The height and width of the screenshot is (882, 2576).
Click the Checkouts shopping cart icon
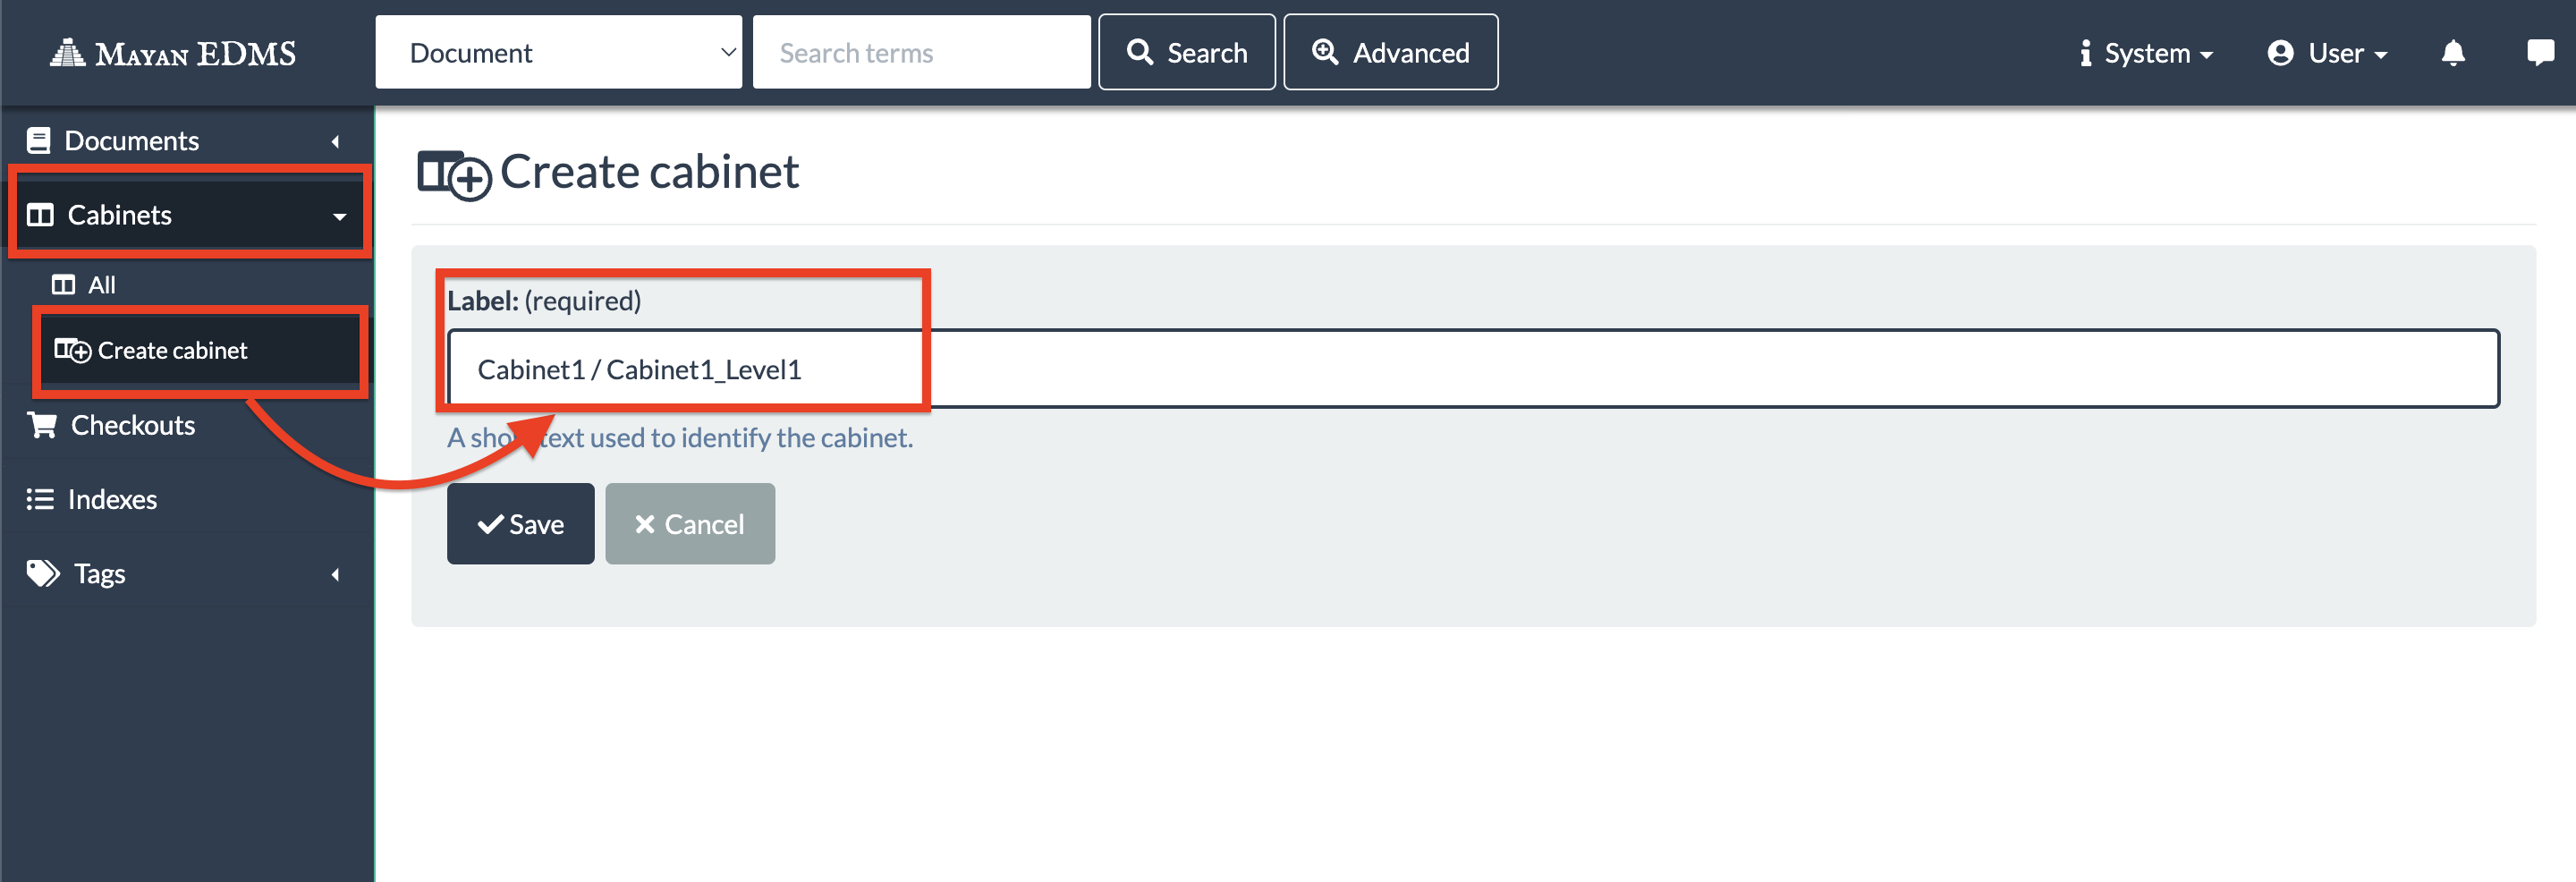(42, 425)
